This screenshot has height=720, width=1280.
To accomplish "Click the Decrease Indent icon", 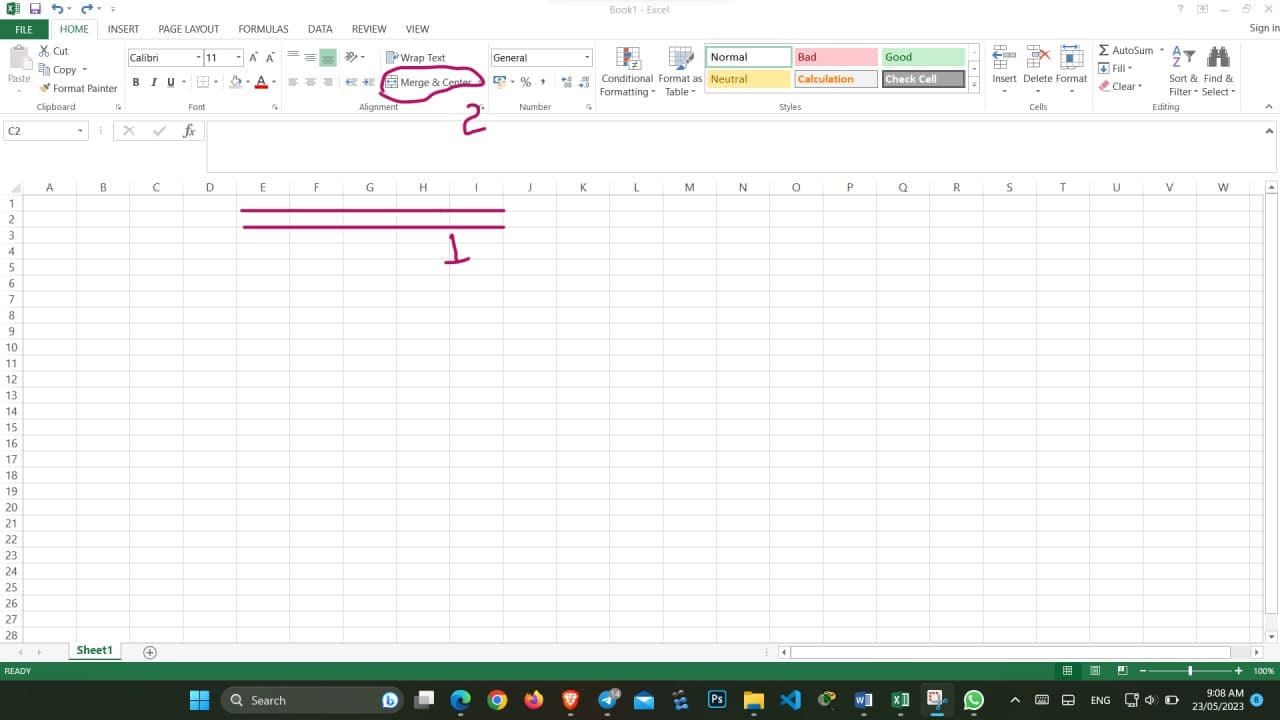I will pyautogui.click(x=351, y=82).
